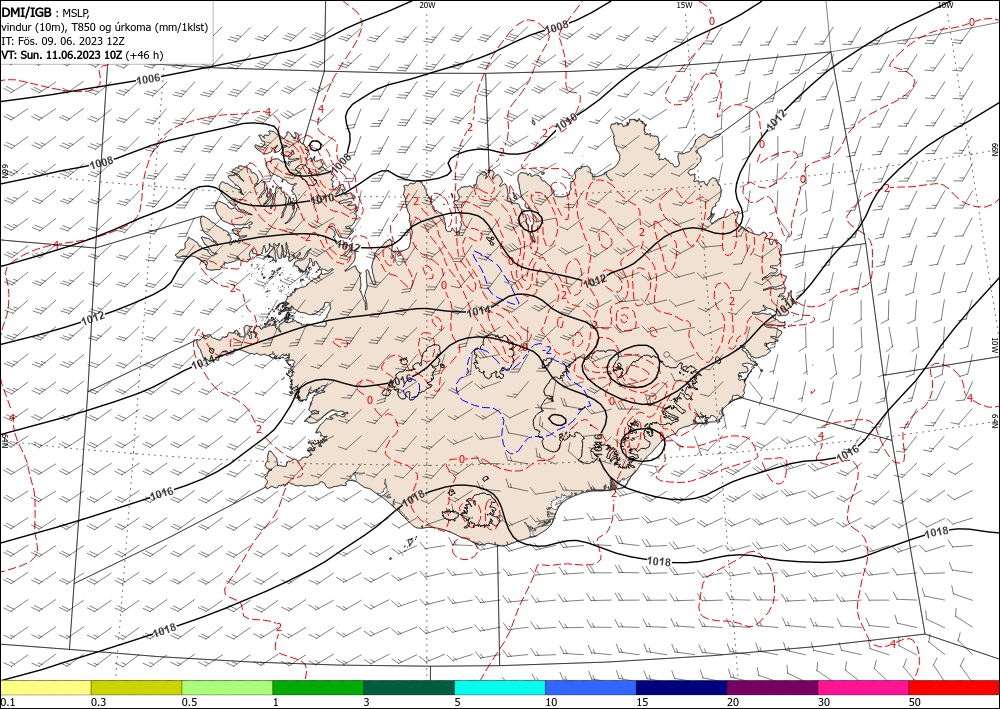Click the '0.3' legend value

pos(98,702)
